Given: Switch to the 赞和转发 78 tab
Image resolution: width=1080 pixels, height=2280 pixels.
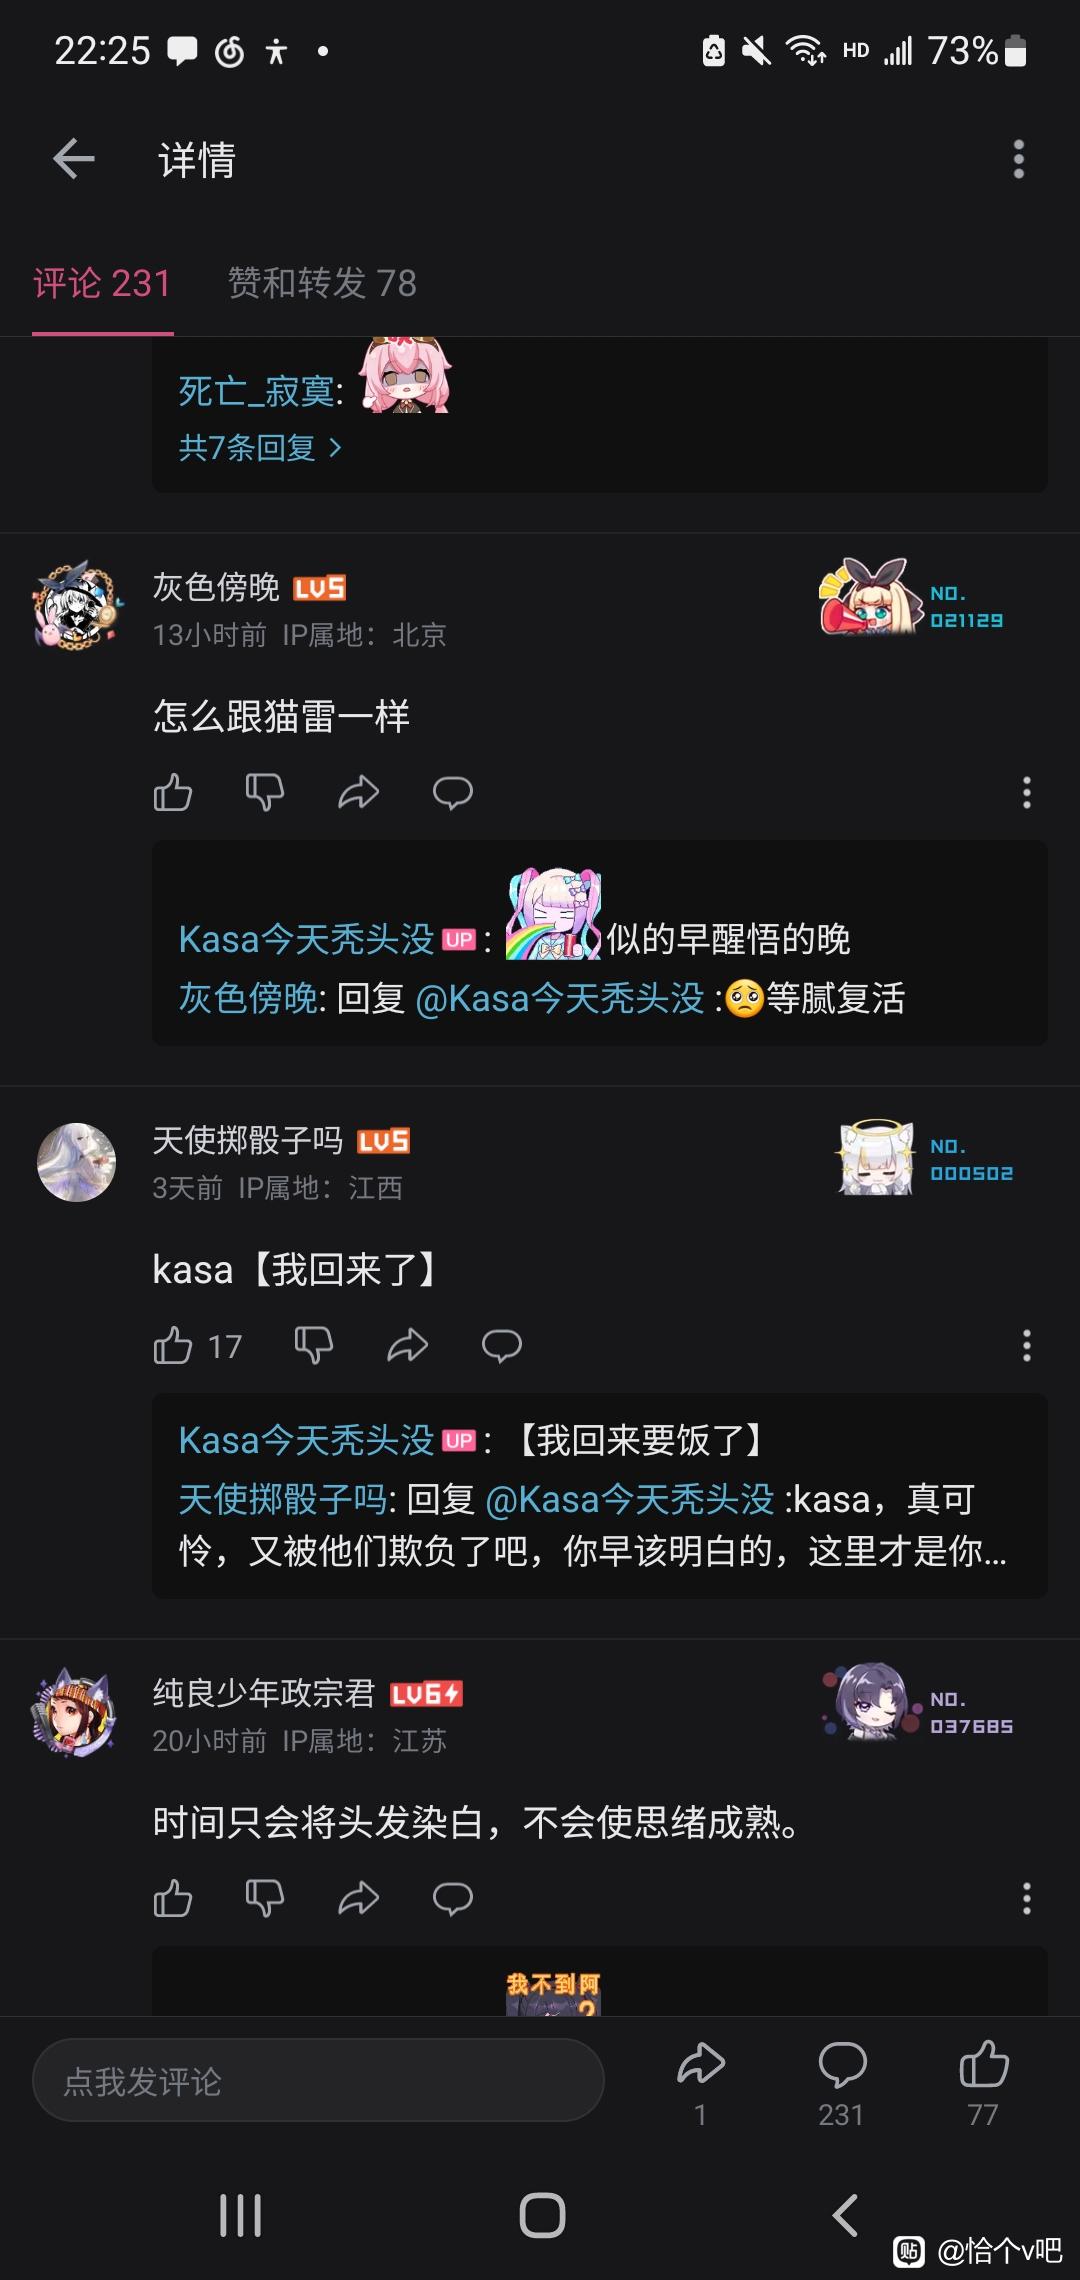Looking at the screenshot, I should click(322, 283).
